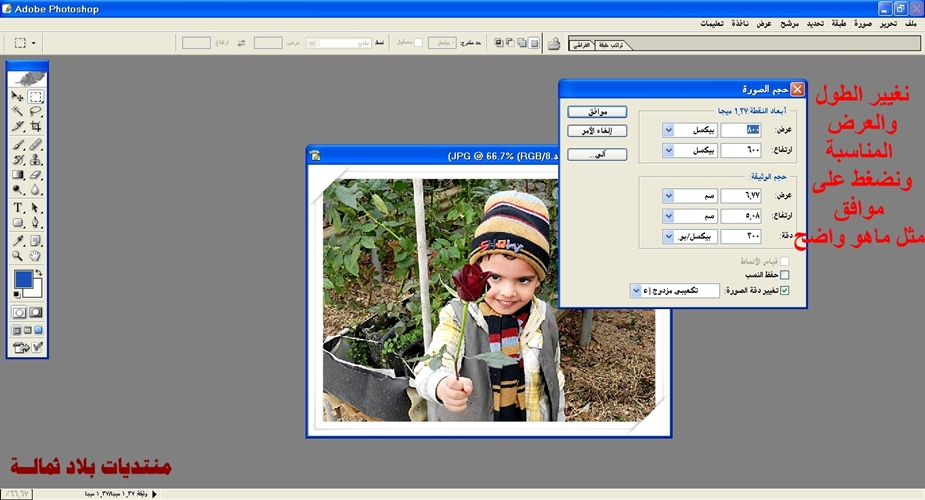Viewport: 925px width, 500px height.
Task: Select the Eyedropper tool
Action: point(18,241)
